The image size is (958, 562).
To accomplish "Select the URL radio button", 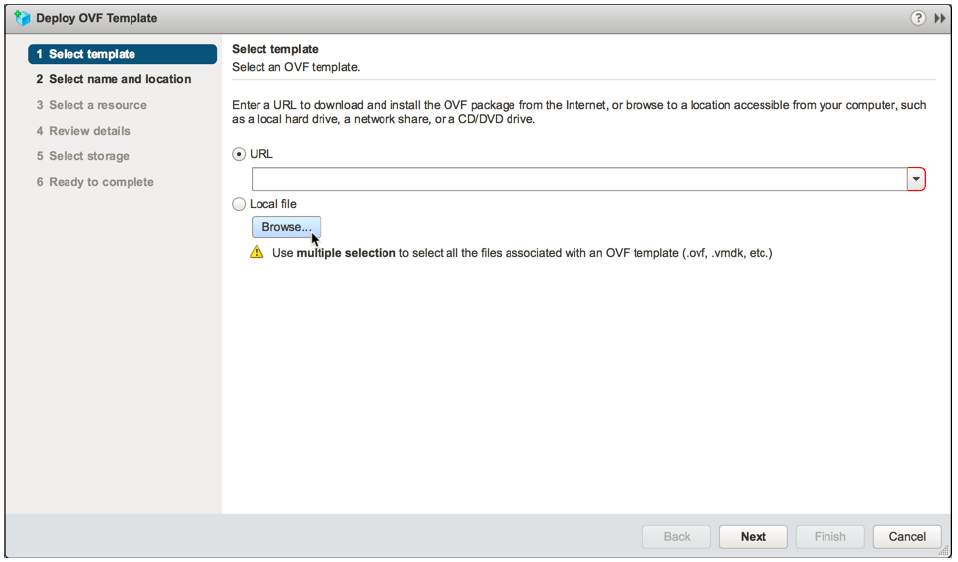I will 239,154.
